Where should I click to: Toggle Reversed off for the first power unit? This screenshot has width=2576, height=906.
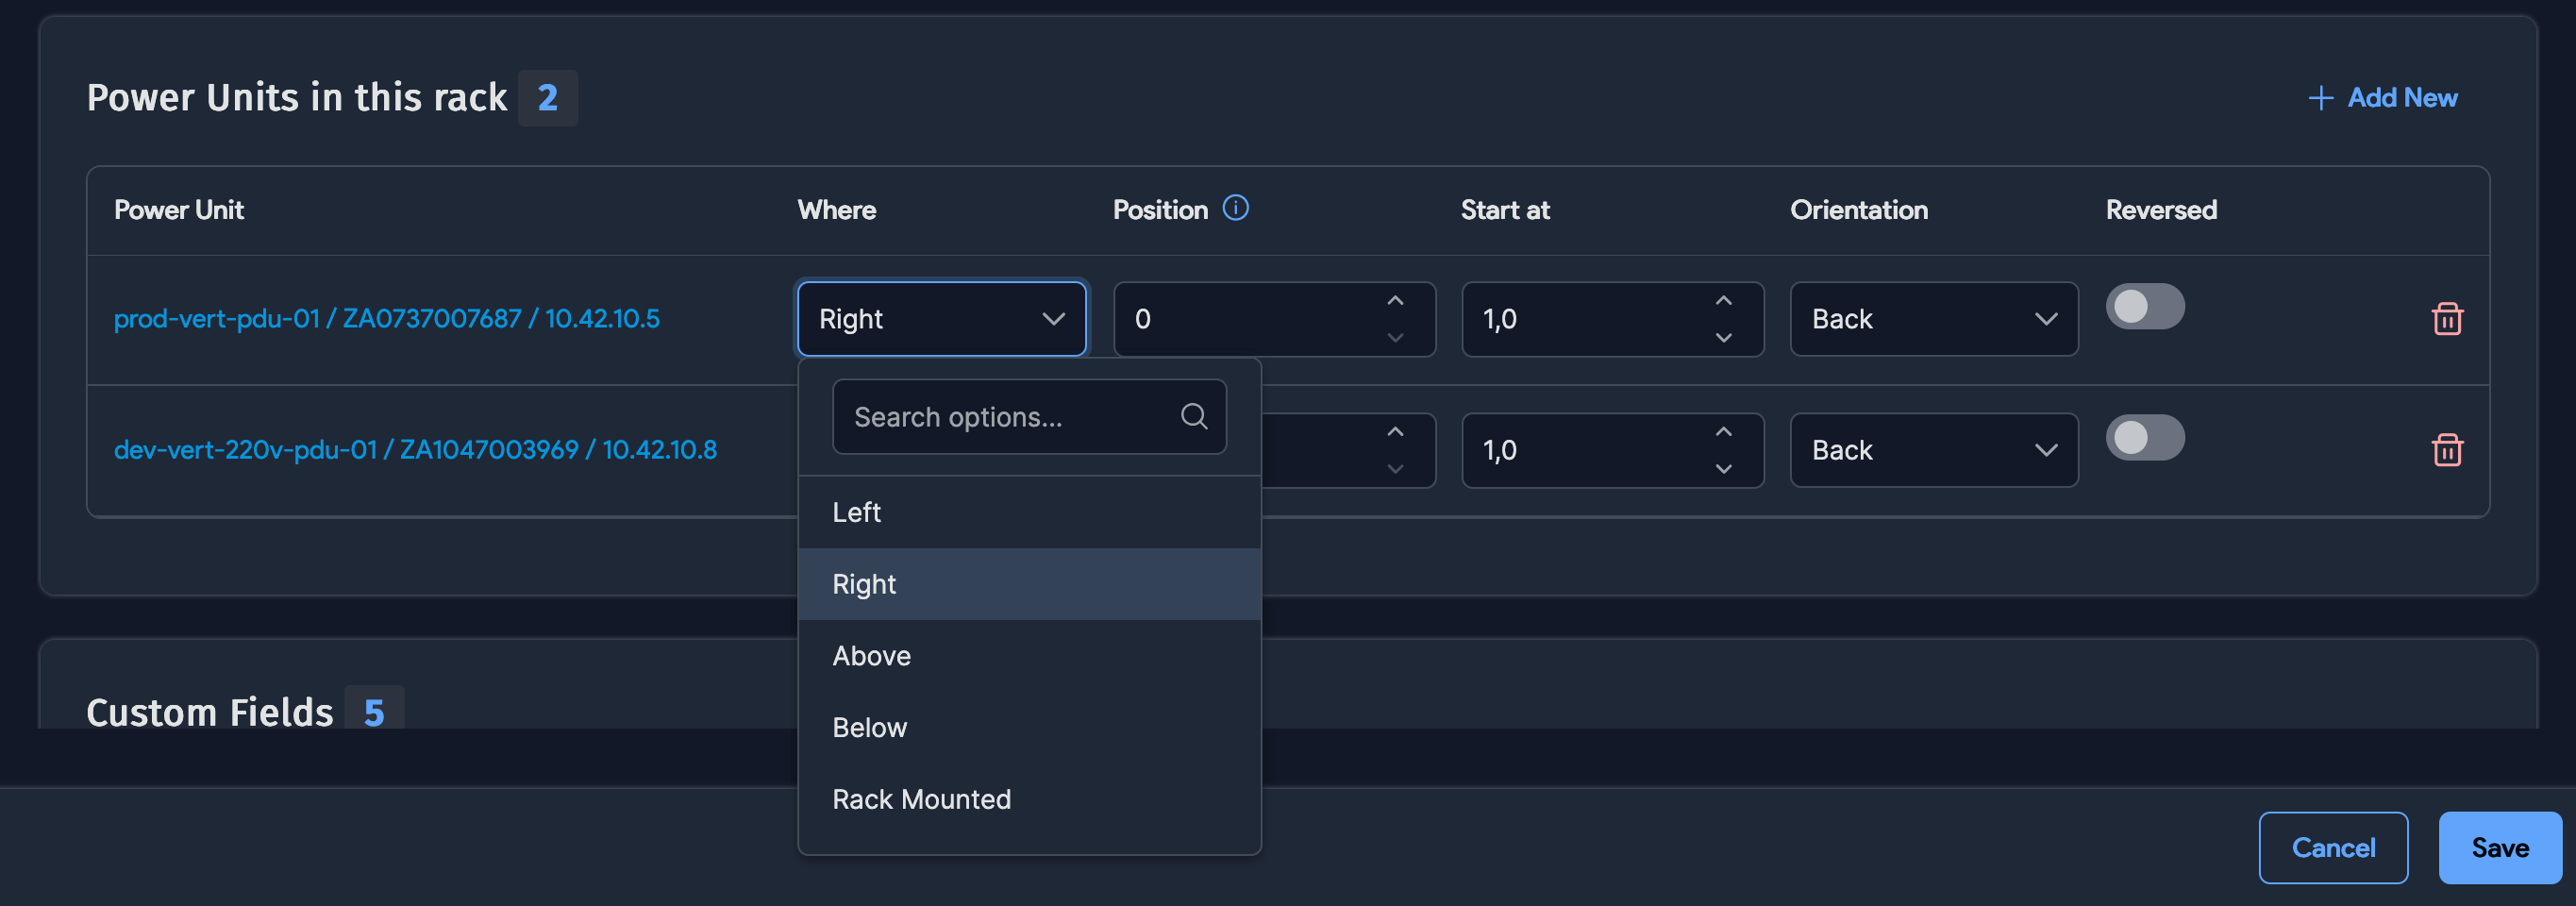coord(2144,306)
